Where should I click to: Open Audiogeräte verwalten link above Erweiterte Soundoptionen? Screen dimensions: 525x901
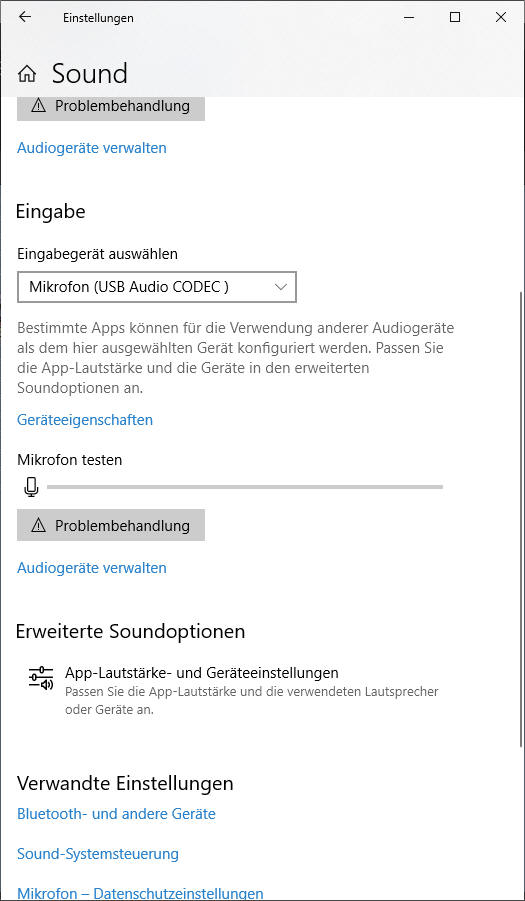pos(92,568)
